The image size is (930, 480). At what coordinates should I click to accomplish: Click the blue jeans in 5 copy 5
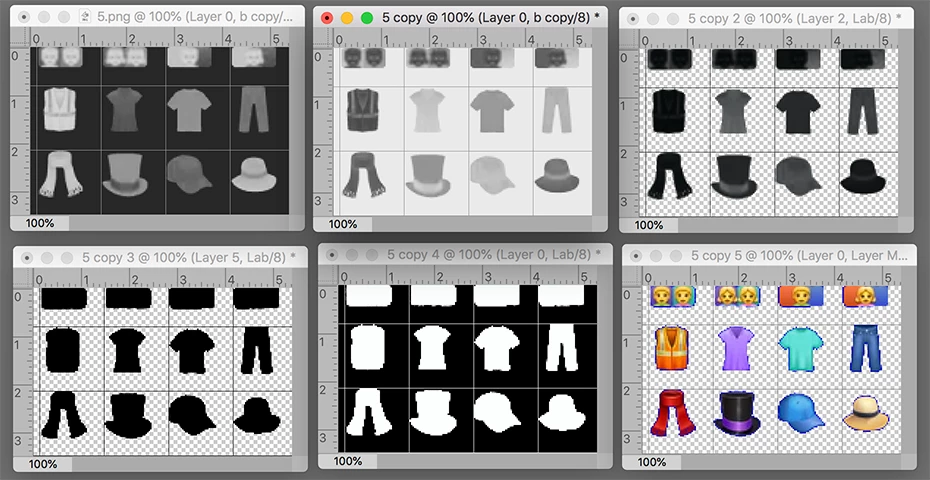click(865, 350)
